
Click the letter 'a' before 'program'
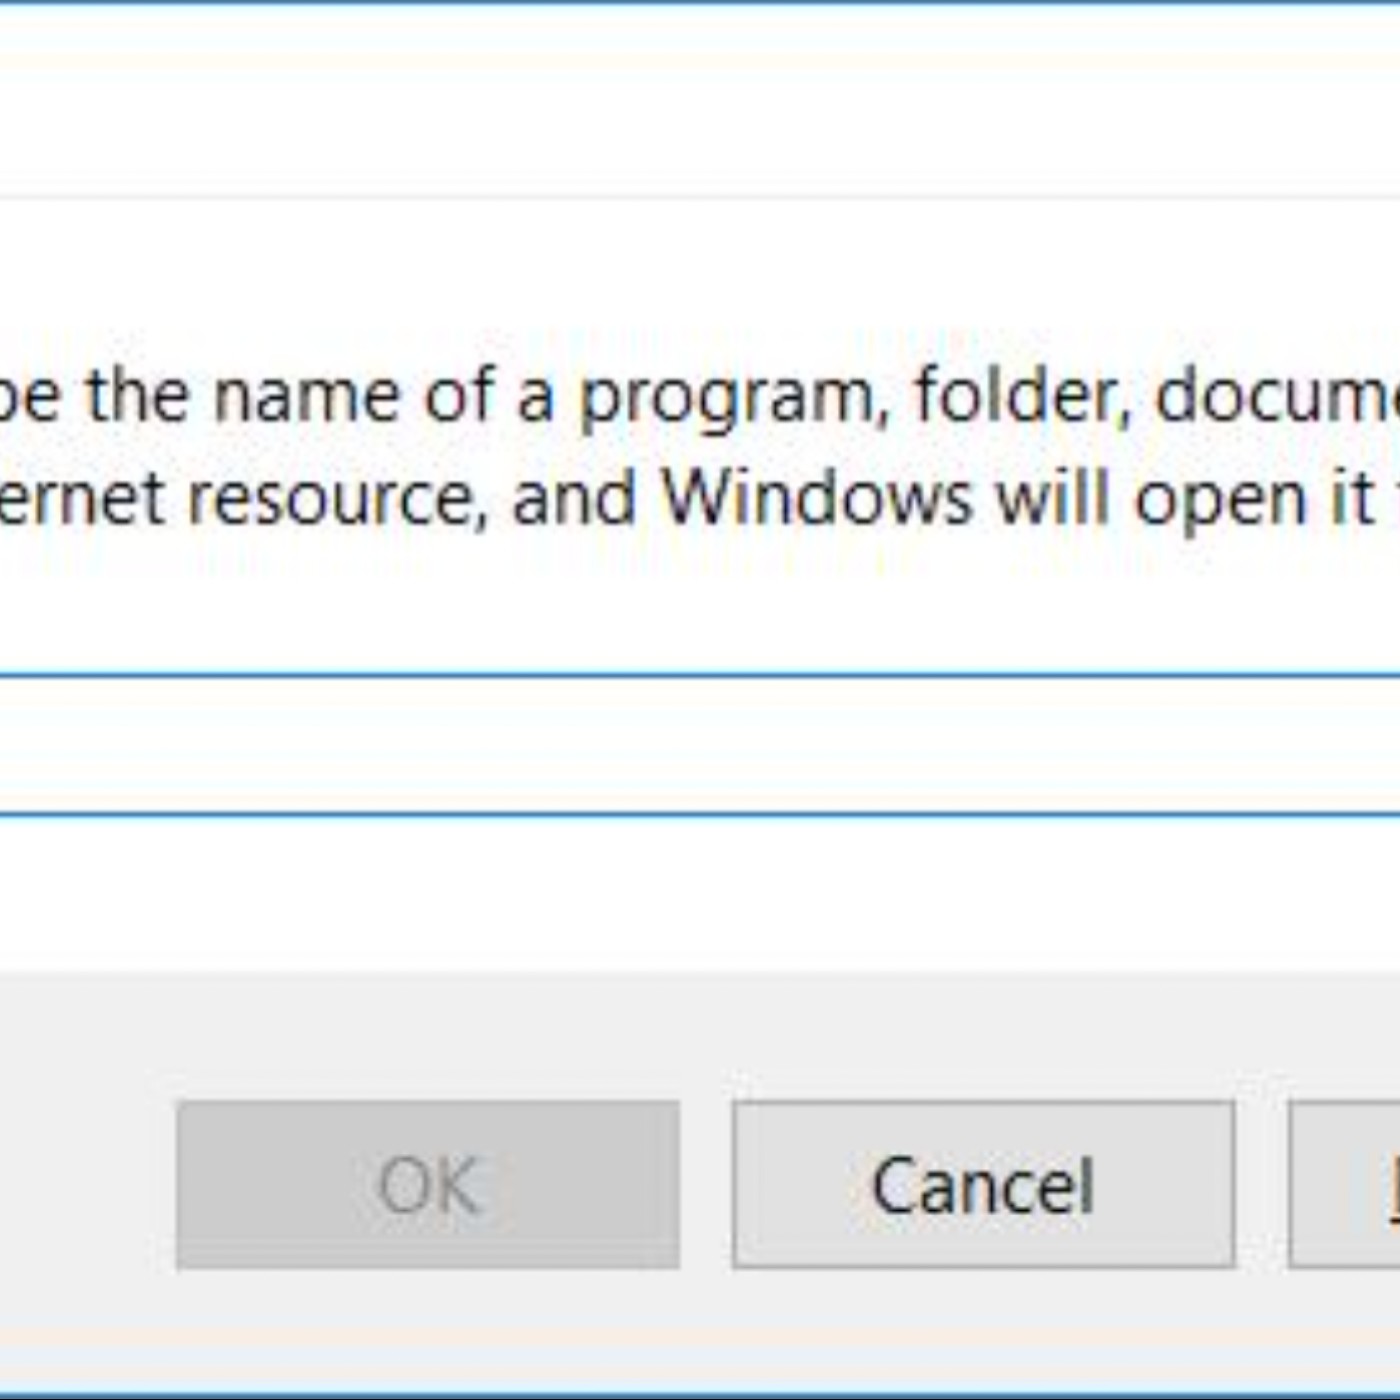pos(536,397)
